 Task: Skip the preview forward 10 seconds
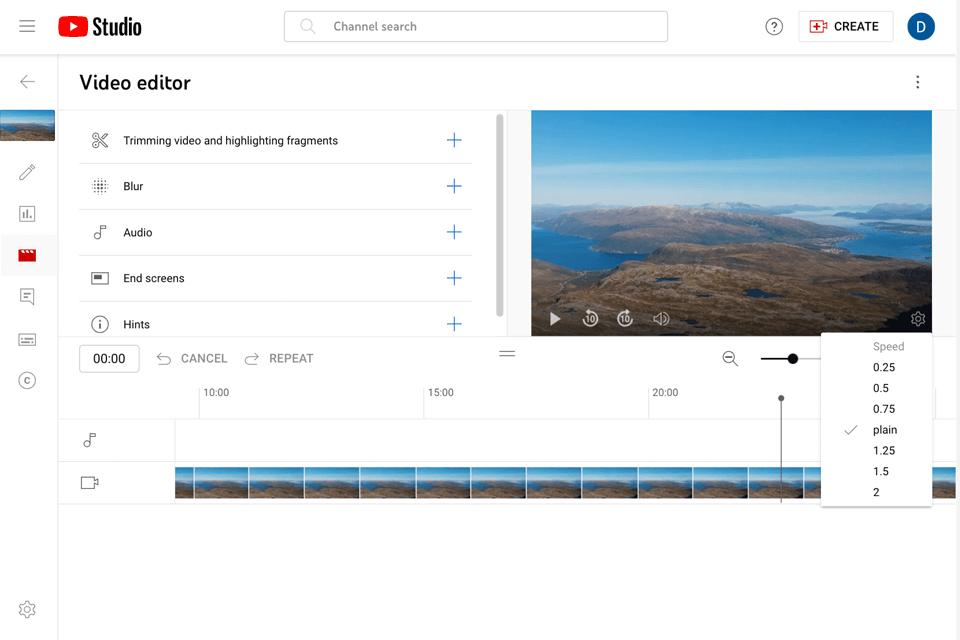coord(624,318)
